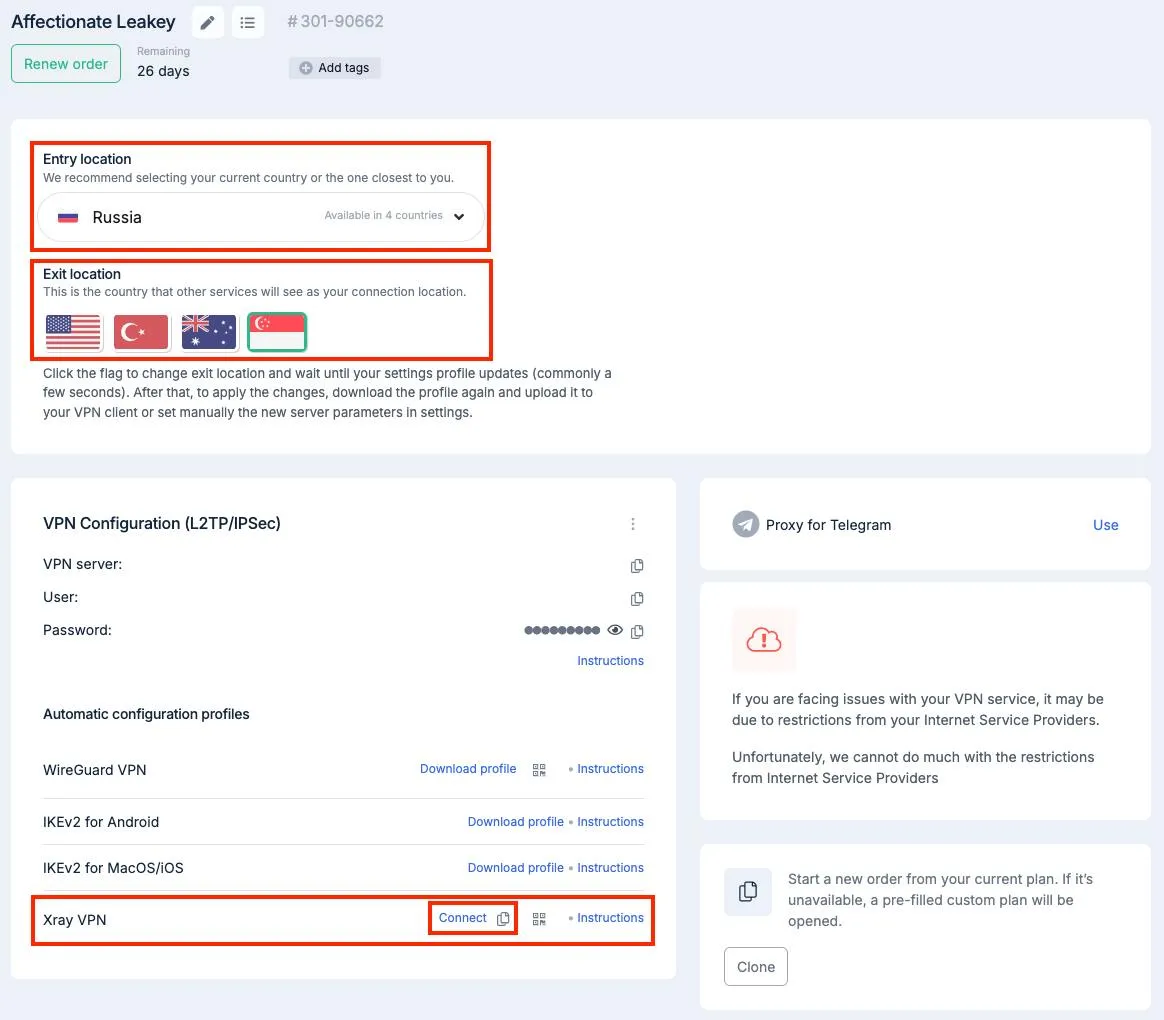Click Use for Proxy for Telegram
This screenshot has height=1020, width=1164.
click(1105, 525)
